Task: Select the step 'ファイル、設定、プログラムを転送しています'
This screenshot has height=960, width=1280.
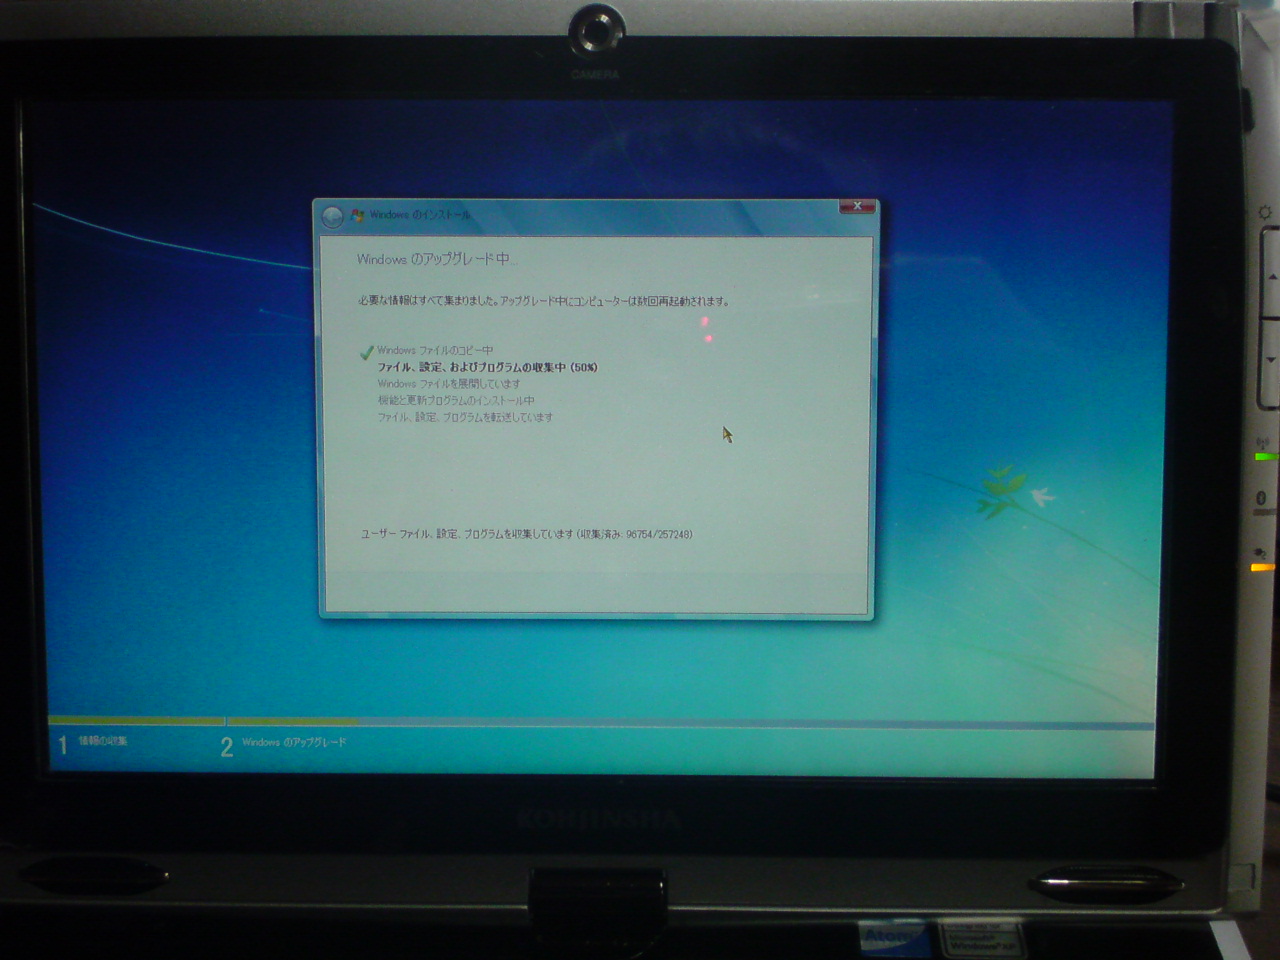Action: [x=465, y=417]
